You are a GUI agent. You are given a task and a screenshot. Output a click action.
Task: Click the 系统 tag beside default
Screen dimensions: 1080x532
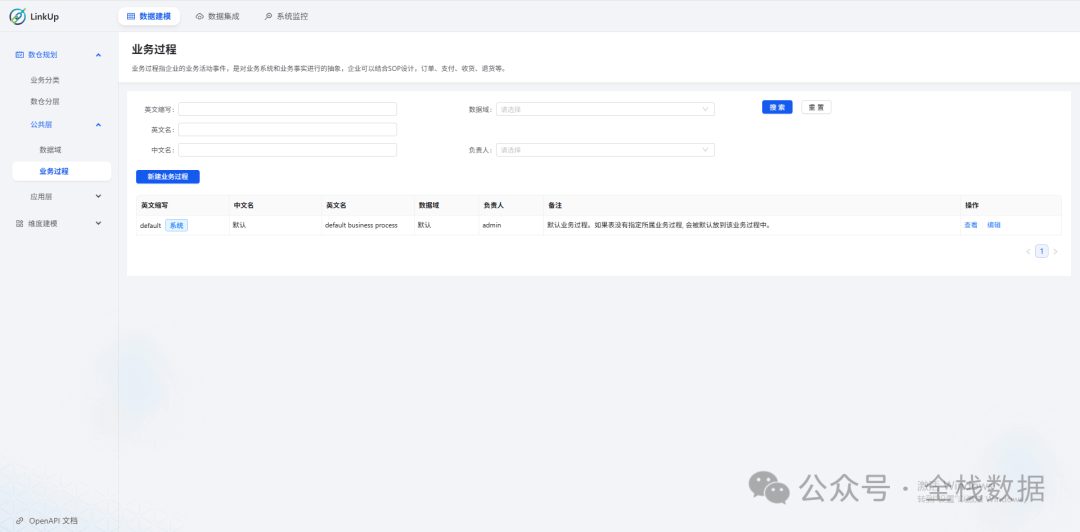coord(176,226)
